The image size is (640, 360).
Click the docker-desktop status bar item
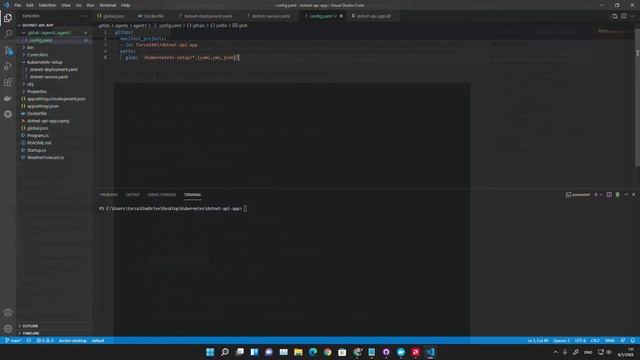point(73,340)
